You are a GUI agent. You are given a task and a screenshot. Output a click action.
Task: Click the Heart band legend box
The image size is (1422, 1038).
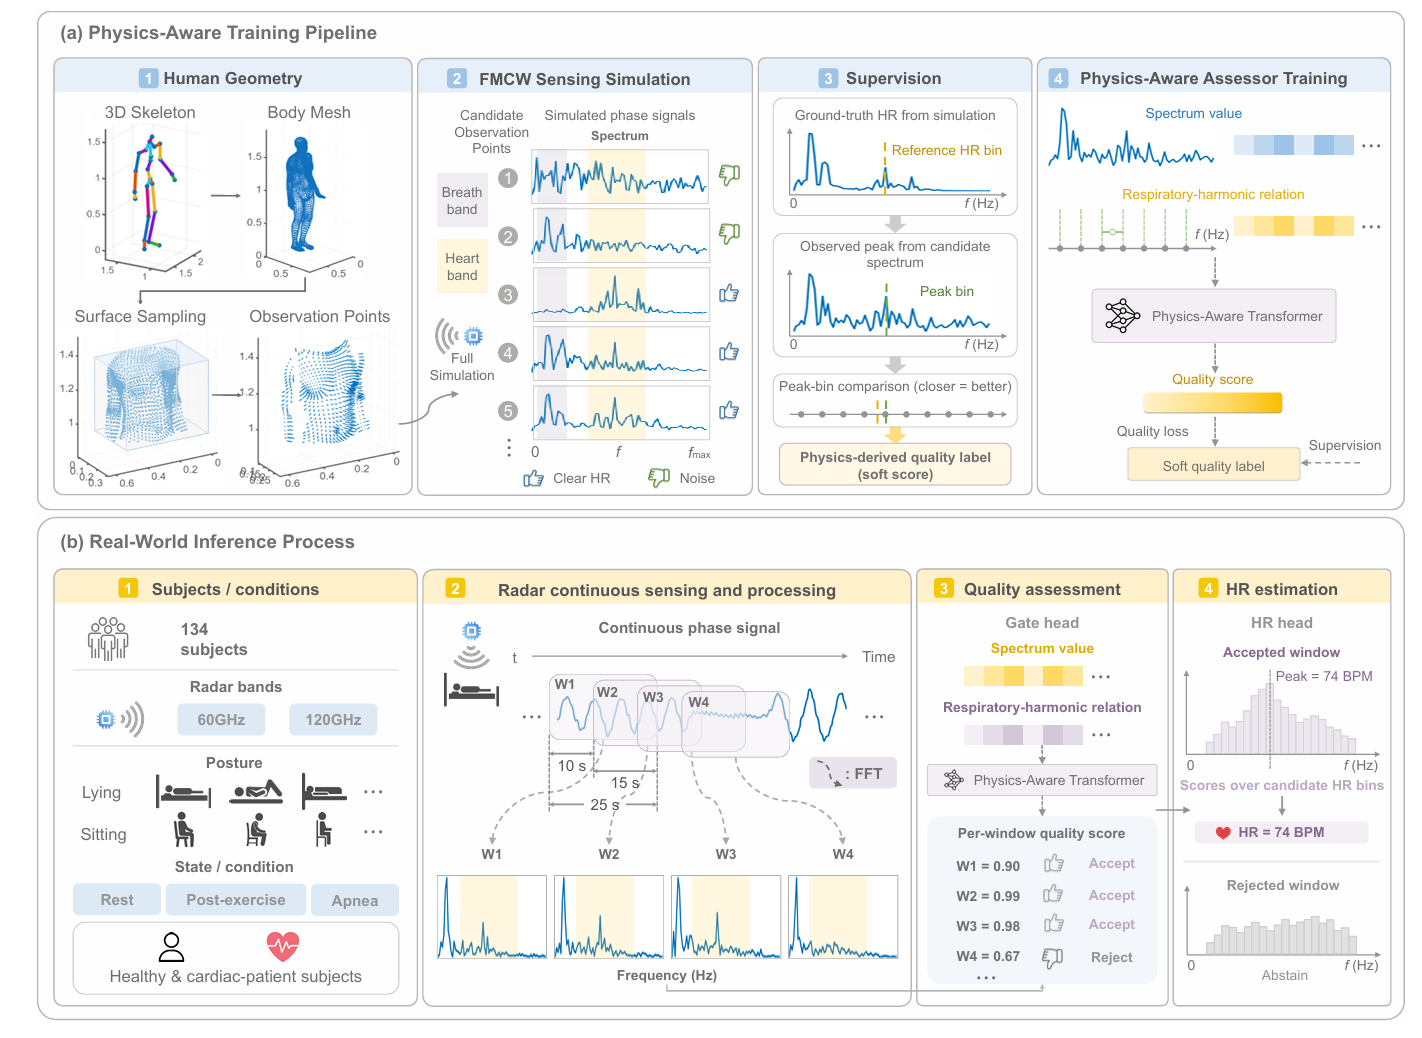462,266
